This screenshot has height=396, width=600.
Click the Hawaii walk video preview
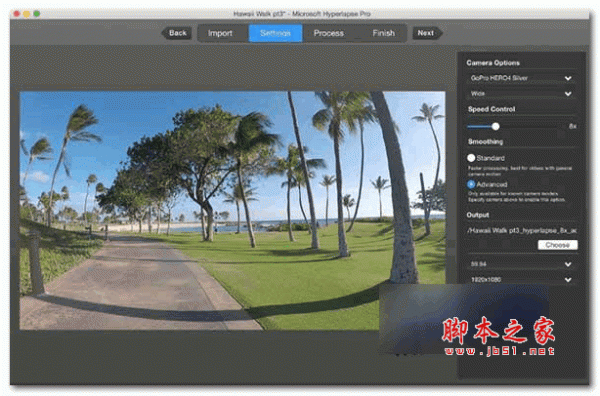[x=232, y=210]
